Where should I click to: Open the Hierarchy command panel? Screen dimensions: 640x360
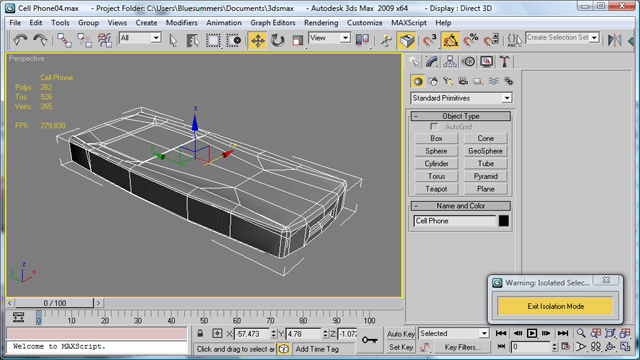pyautogui.click(x=450, y=62)
